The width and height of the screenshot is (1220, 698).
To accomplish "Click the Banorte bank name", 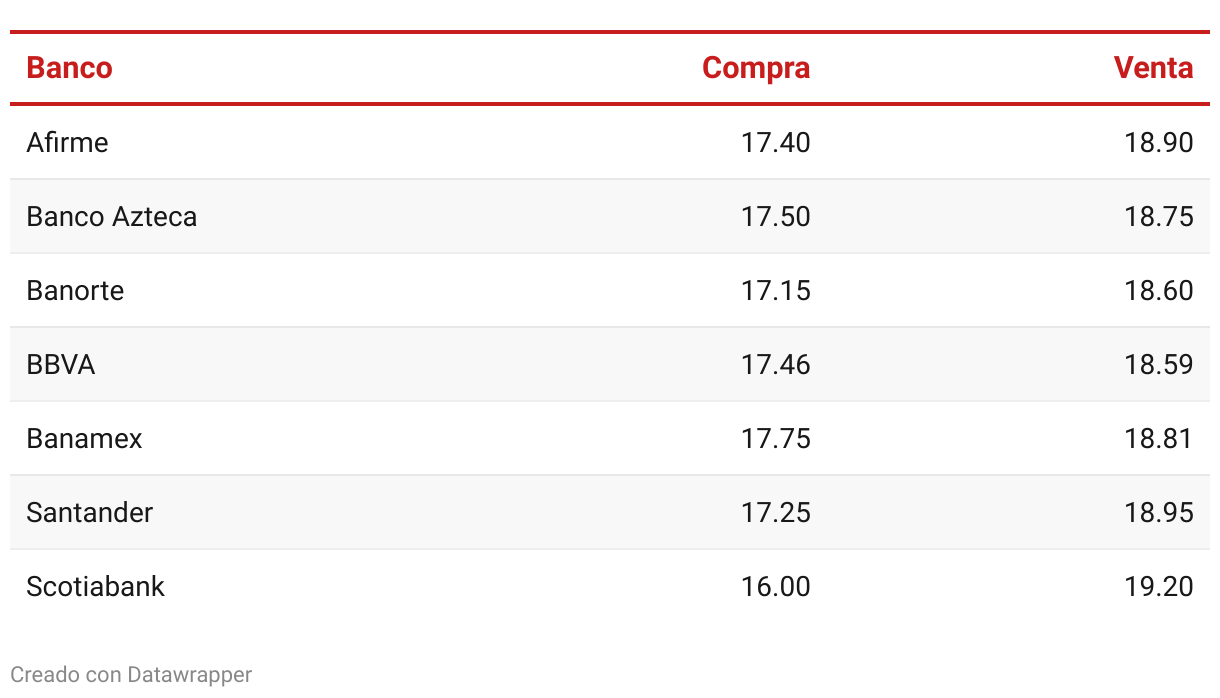I will pyautogui.click(x=75, y=290).
